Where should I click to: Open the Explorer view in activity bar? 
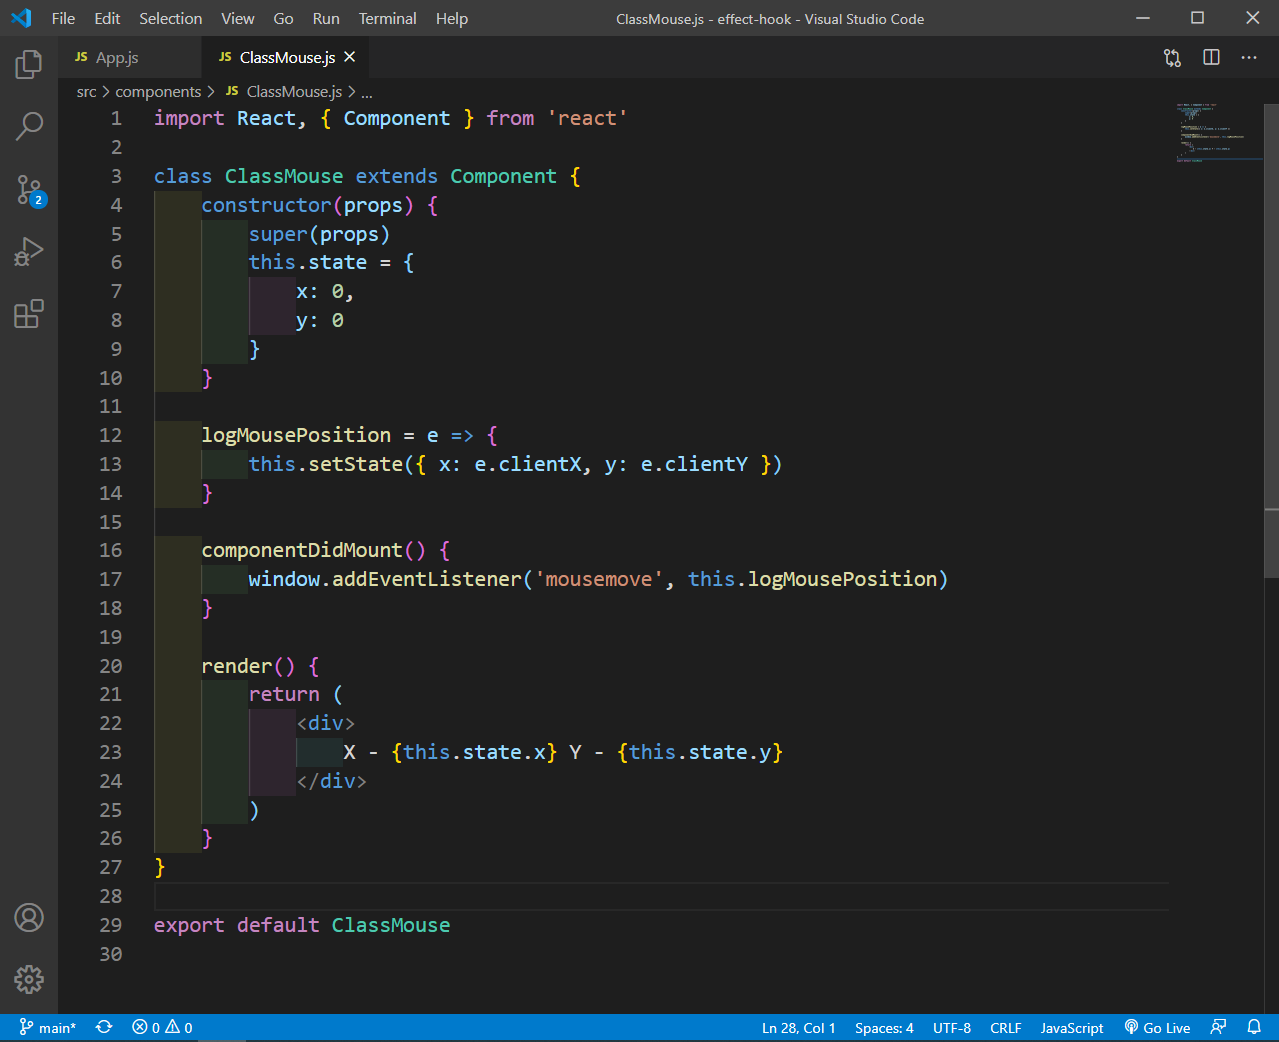click(x=29, y=65)
